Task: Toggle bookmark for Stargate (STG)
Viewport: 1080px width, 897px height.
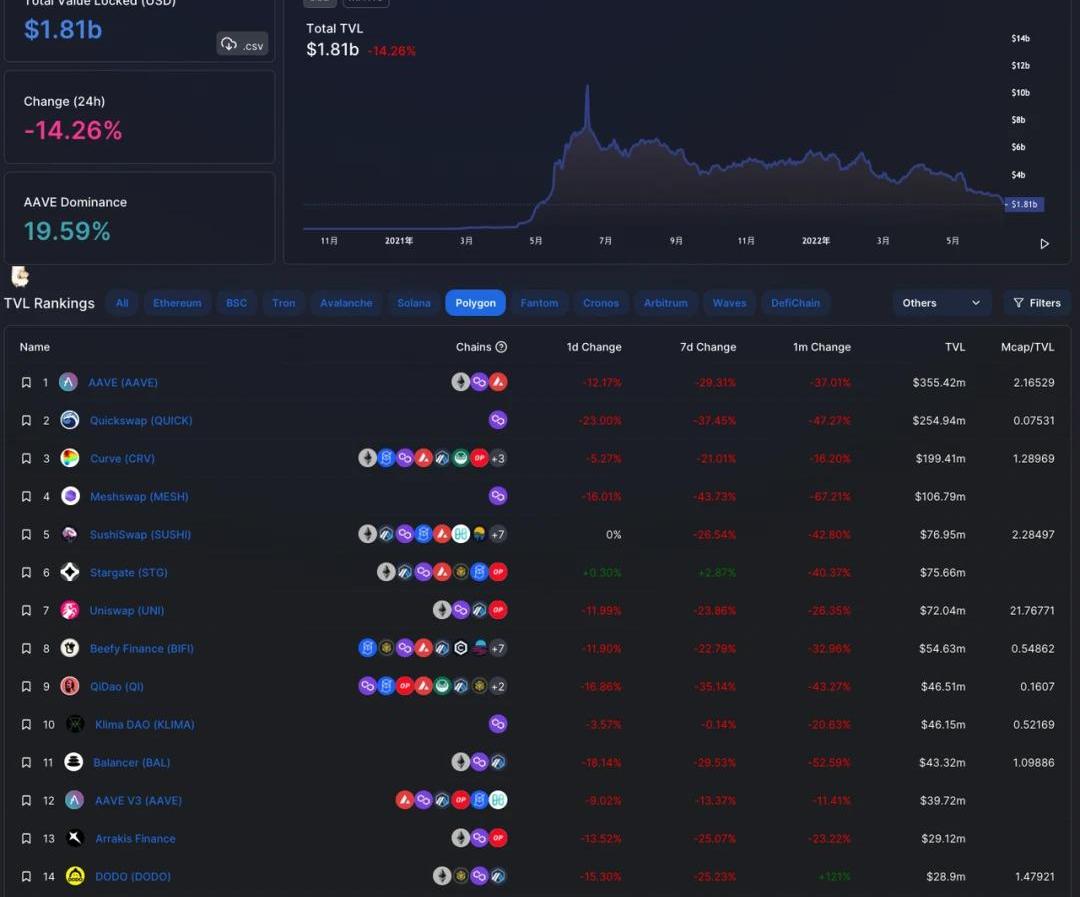Action: coord(26,572)
